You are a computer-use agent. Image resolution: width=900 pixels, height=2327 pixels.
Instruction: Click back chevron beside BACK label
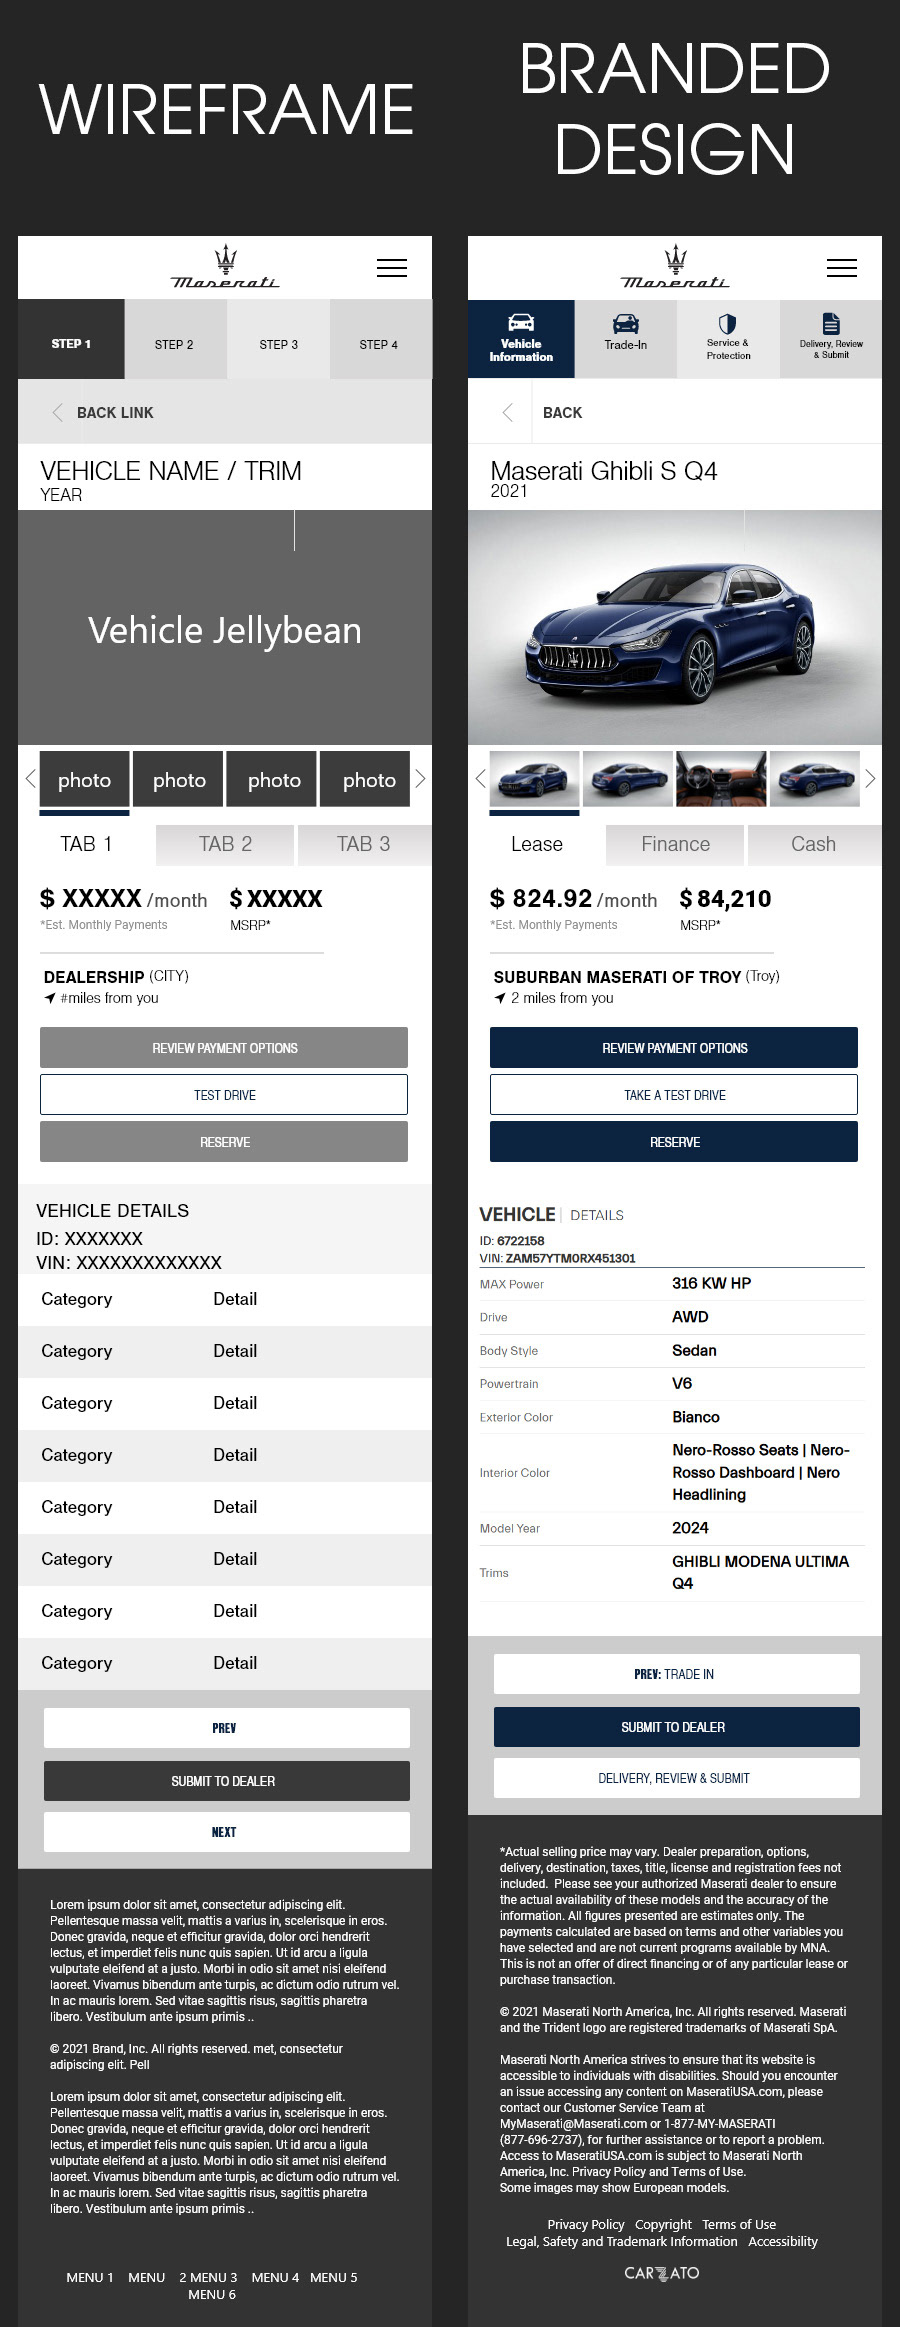pos(508,413)
